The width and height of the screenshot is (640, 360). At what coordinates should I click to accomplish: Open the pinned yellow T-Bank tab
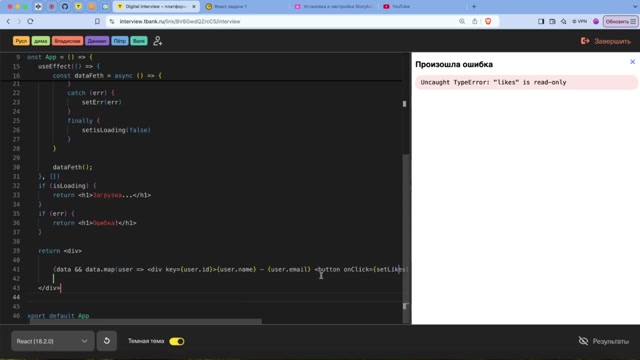coord(78,7)
